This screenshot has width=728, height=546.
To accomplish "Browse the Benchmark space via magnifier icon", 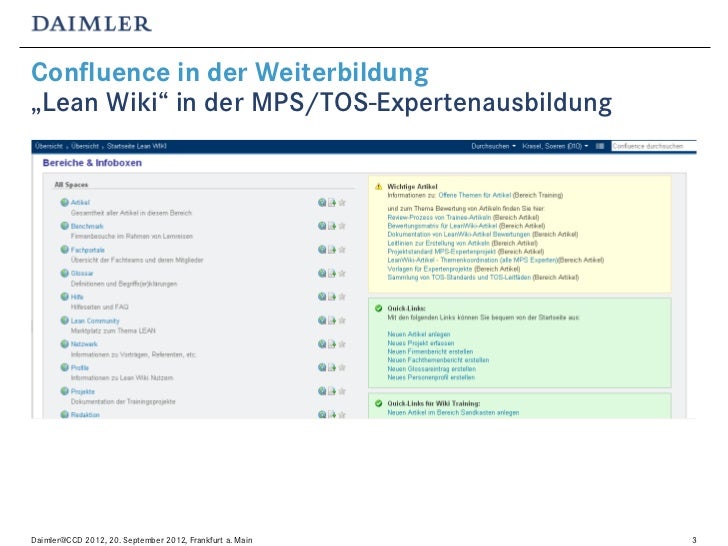I will click(322, 226).
